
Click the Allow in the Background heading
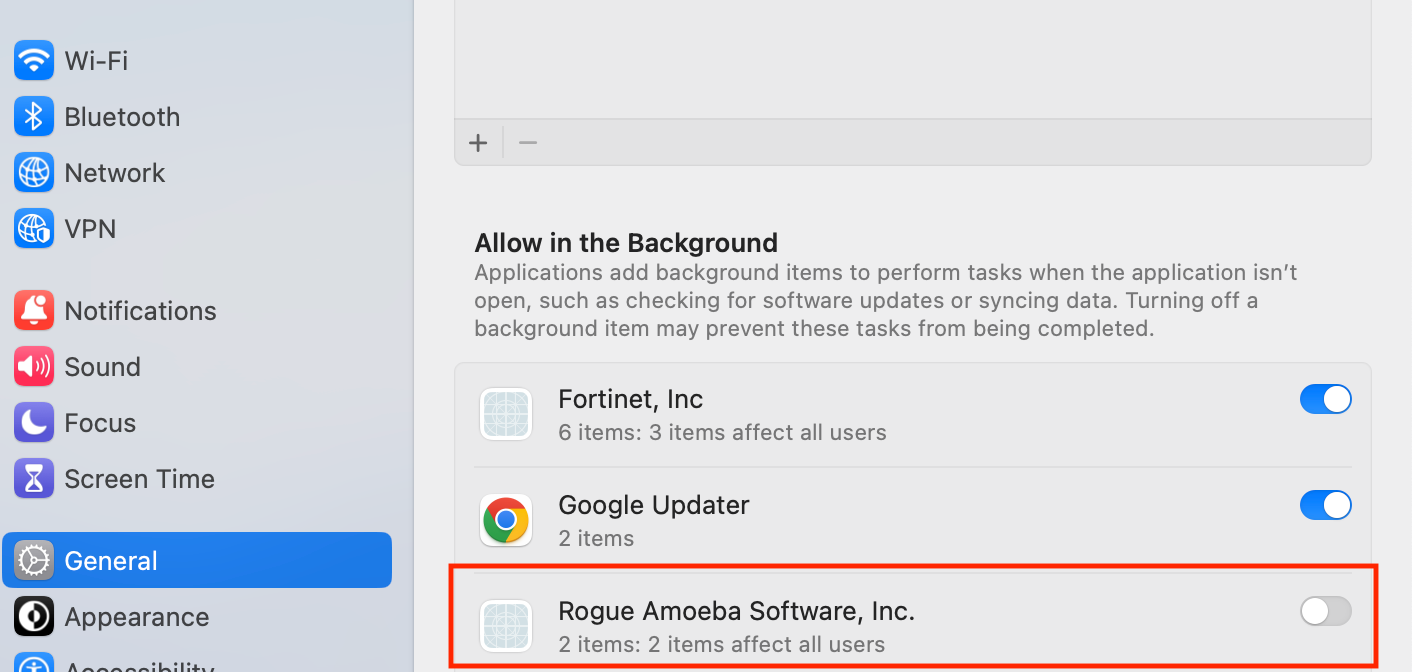click(x=626, y=243)
